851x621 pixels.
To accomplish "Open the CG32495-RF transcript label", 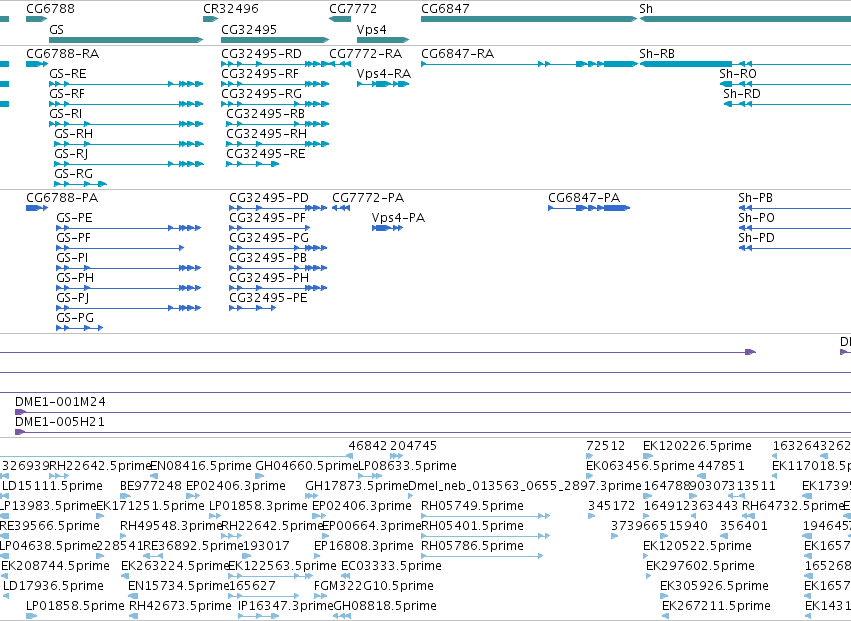I will pos(260,74).
